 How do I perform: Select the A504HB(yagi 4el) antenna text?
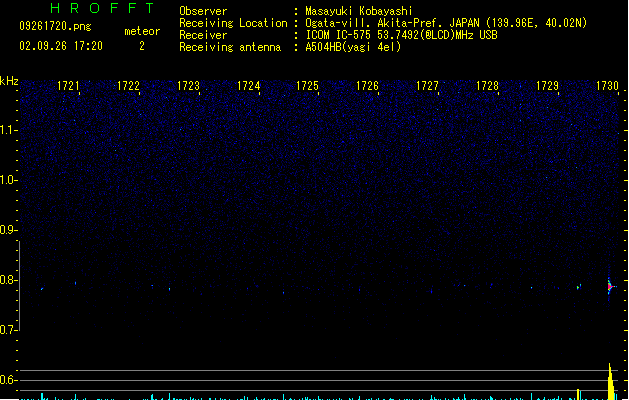tap(353, 47)
